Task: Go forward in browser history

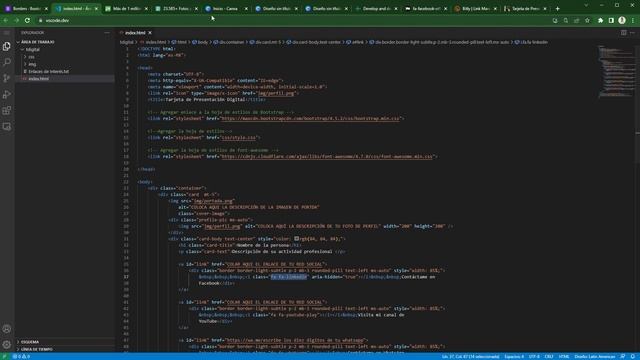Action: 16,20
